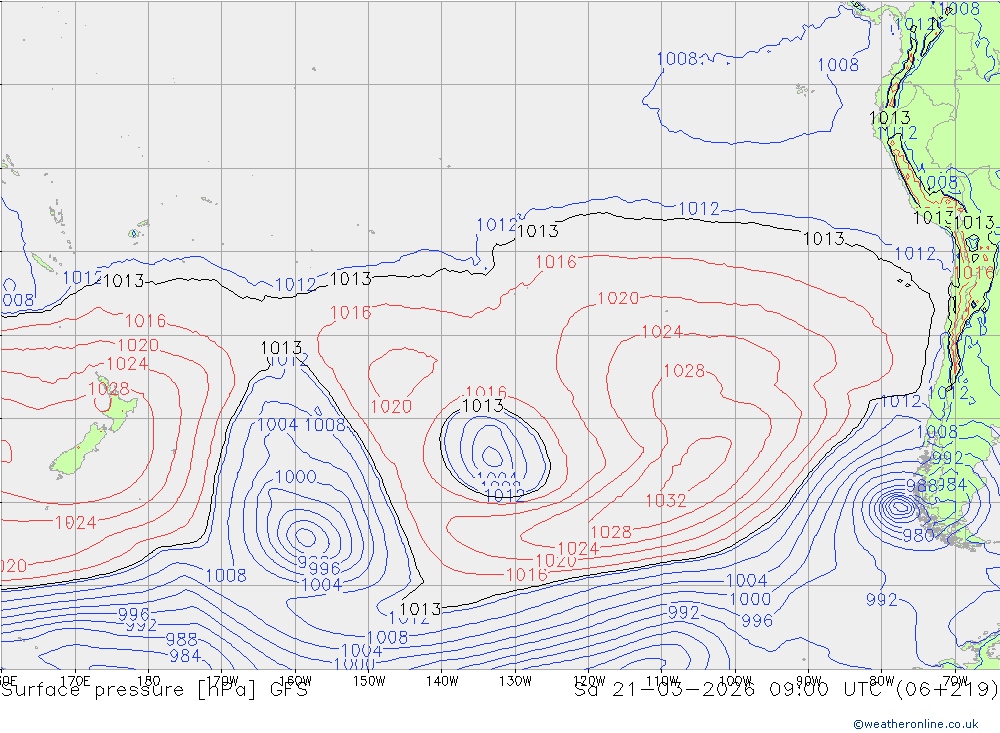Select the 90W longitude axis label
Screen dimensions: 1000x733
pyautogui.click(x=809, y=681)
